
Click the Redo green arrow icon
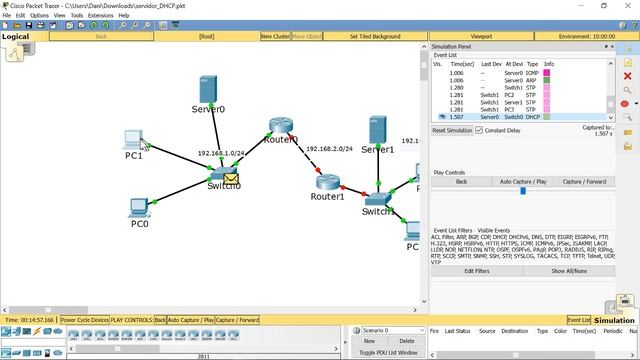(106, 25)
